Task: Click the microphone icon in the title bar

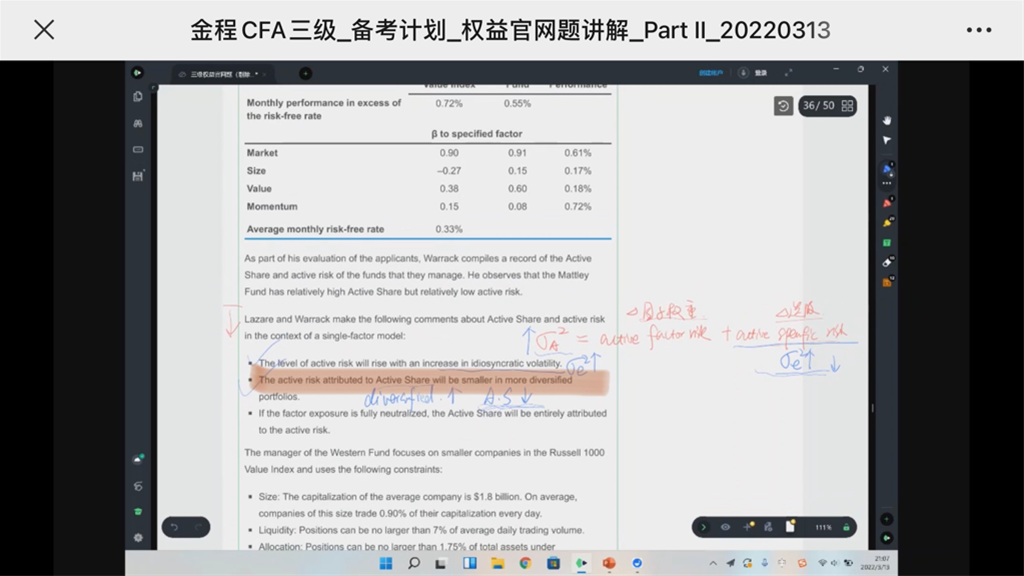Action: click(743, 72)
